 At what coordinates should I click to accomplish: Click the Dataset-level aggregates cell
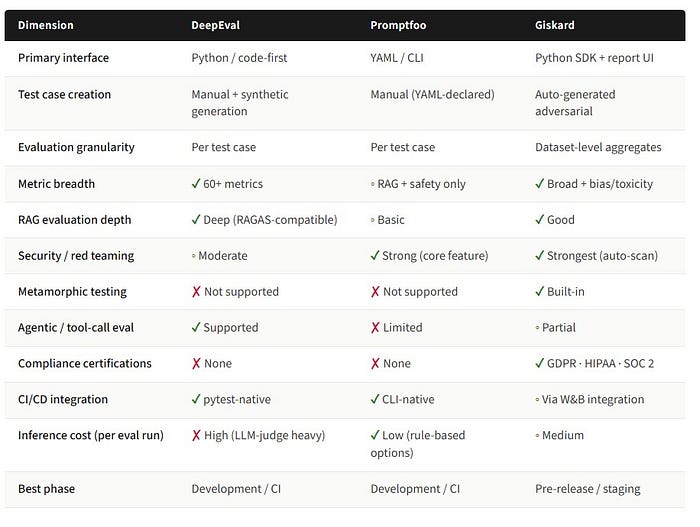598,147
